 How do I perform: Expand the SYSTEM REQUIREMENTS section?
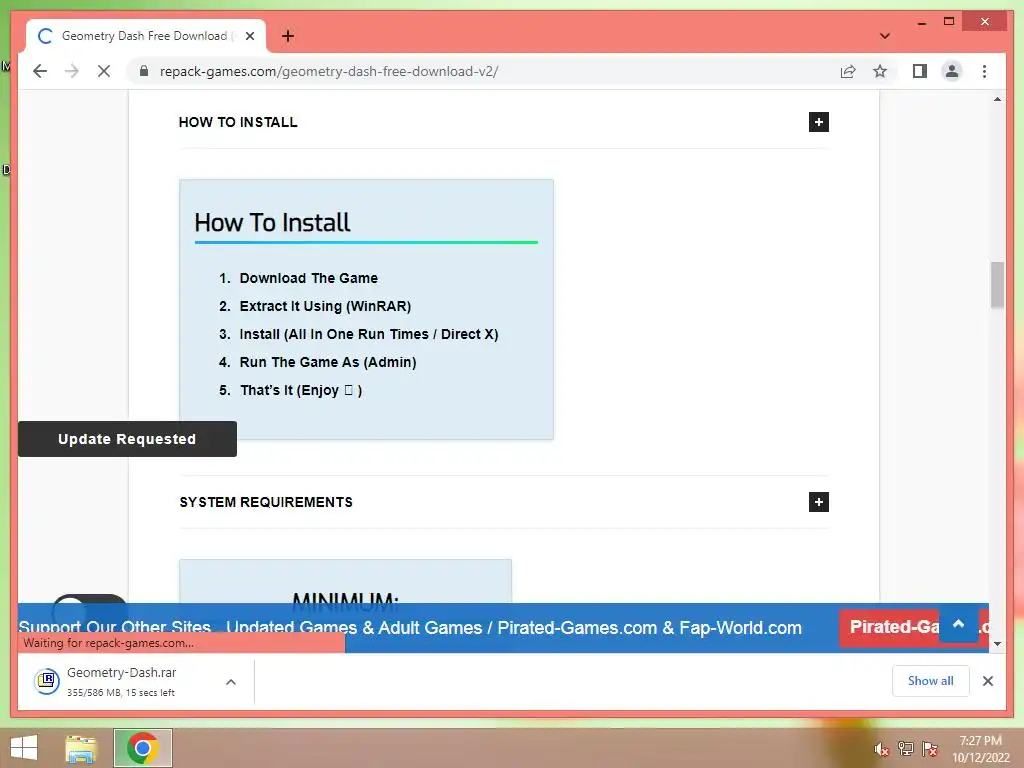818,502
